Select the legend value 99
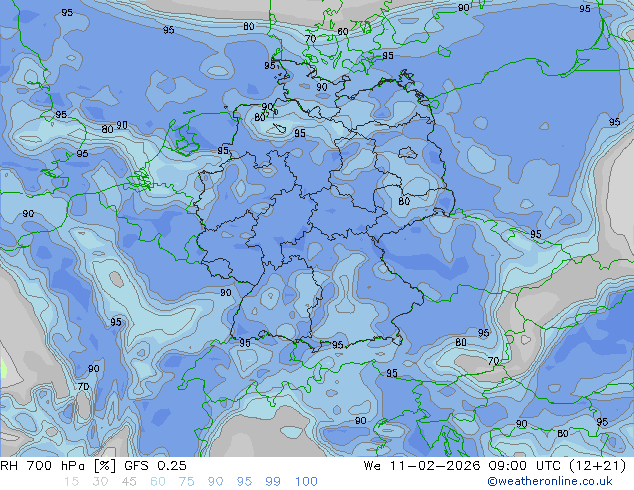The height and width of the screenshot is (490, 634). [273, 482]
